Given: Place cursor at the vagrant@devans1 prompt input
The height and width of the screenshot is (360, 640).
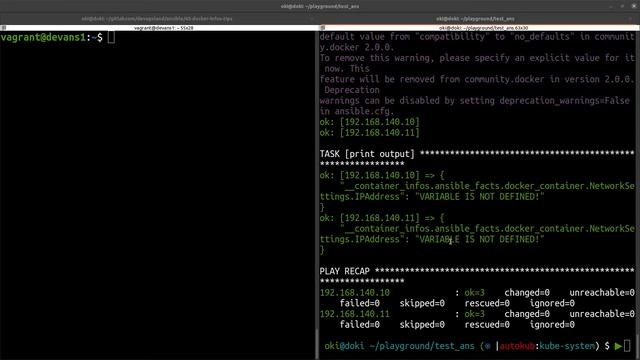Looking at the screenshot, I should pos(111,37).
